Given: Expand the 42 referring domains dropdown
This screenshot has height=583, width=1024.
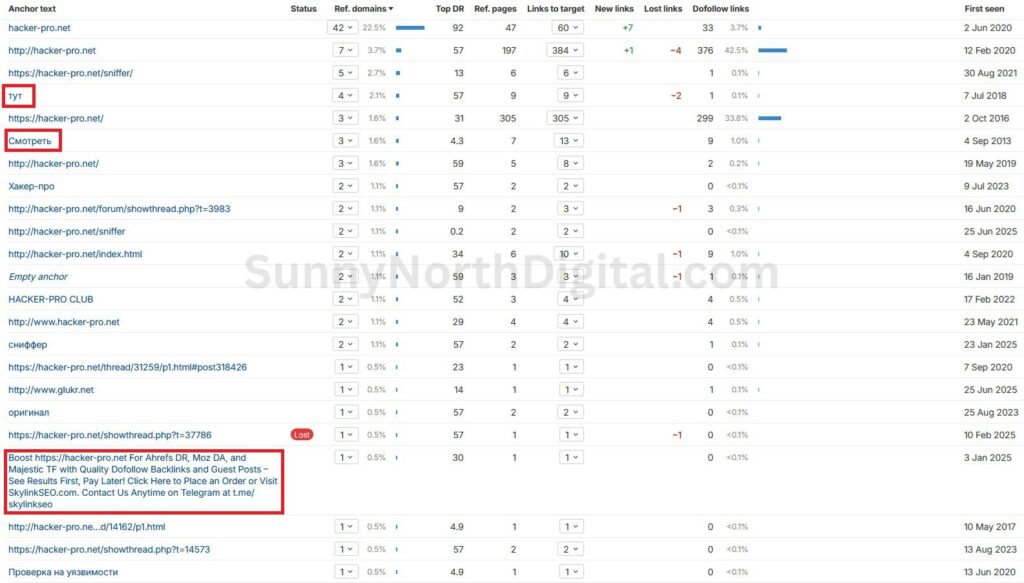Looking at the screenshot, I should click(x=343, y=28).
